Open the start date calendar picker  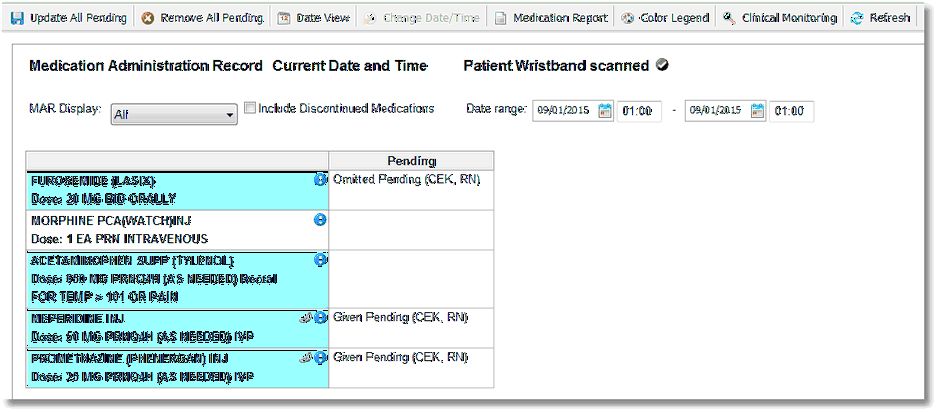tap(605, 111)
